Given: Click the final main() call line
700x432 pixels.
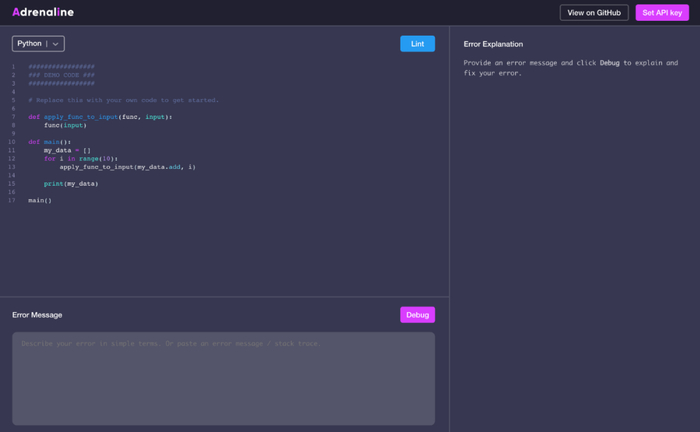Looking at the screenshot, I should pos(40,200).
